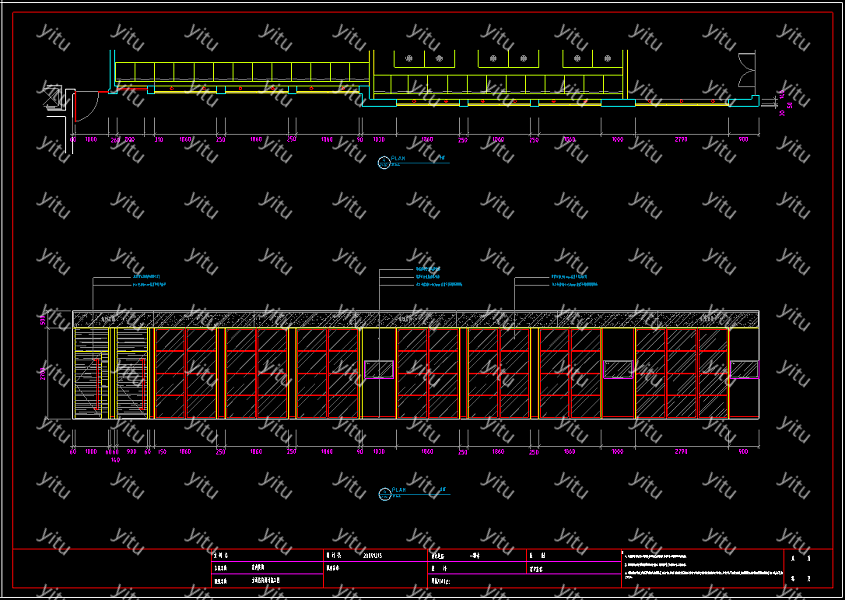Viewport: 845px width, 600px height.
Task: Click the double door symbol at plan's right end
Action: click(x=747, y=71)
